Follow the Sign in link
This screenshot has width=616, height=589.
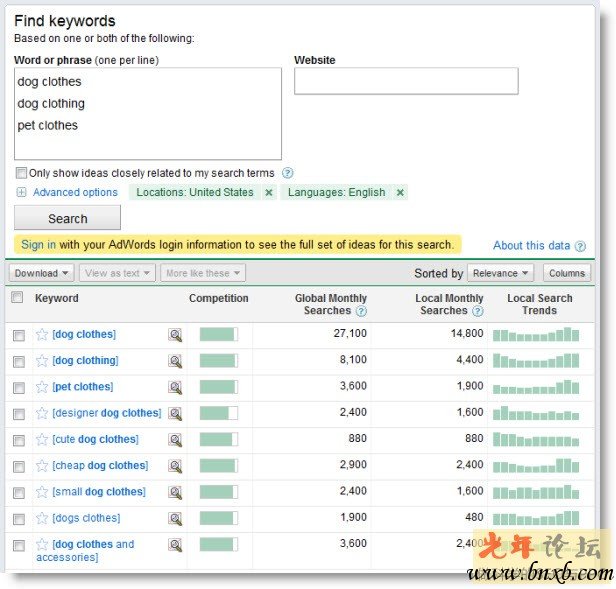(38, 245)
